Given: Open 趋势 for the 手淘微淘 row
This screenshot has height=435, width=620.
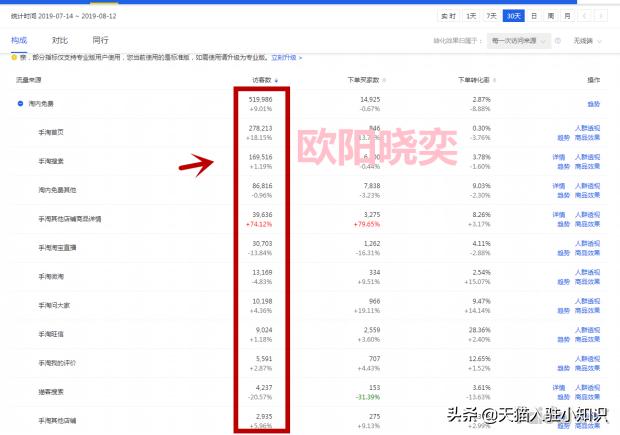Looking at the screenshot, I should (x=563, y=282).
